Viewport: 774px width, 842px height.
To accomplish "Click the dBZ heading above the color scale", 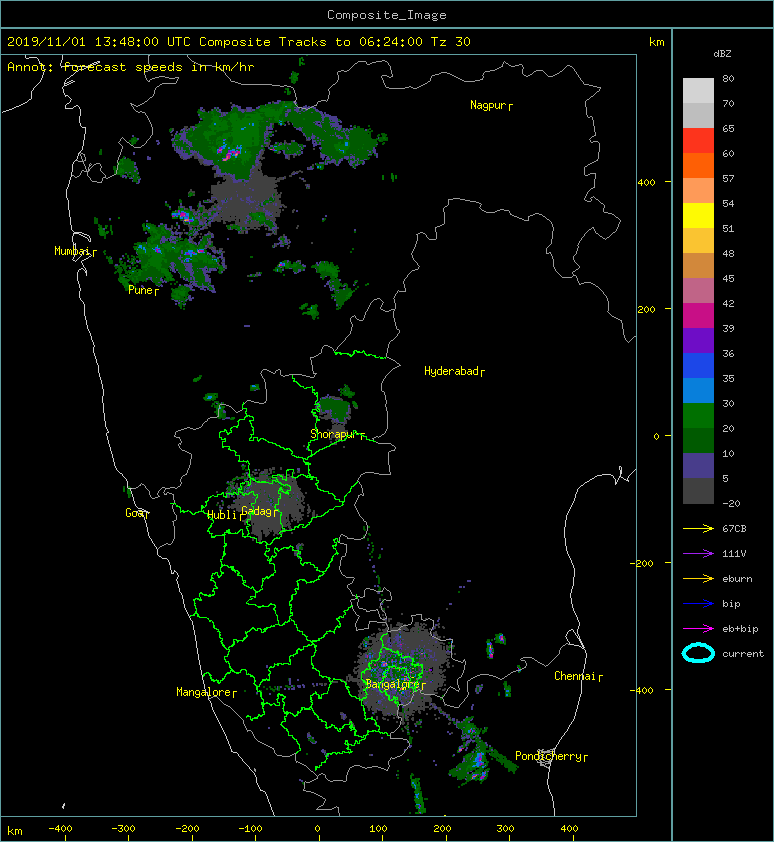I will (x=722, y=54).
